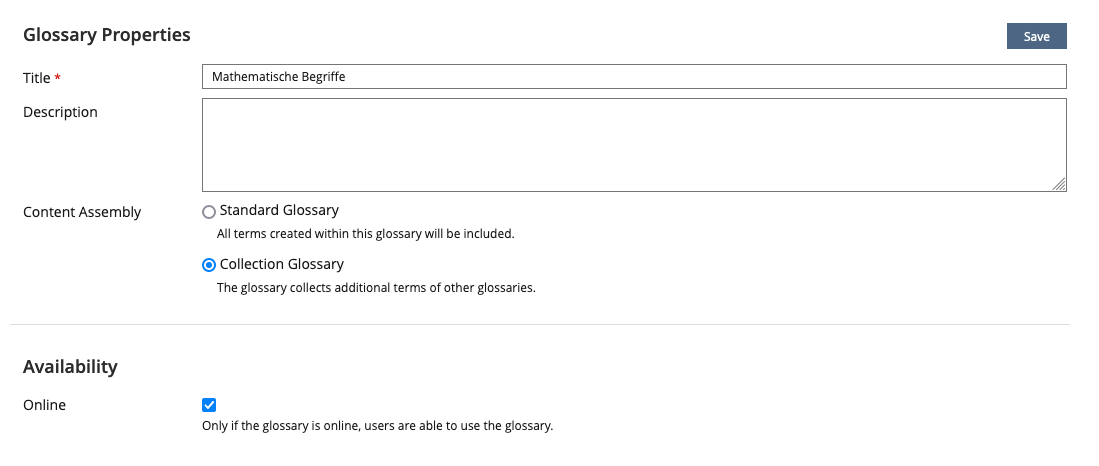Click the Collection Glossary option text
This screenshot has height=466, width=1099.
coord(281,264)
